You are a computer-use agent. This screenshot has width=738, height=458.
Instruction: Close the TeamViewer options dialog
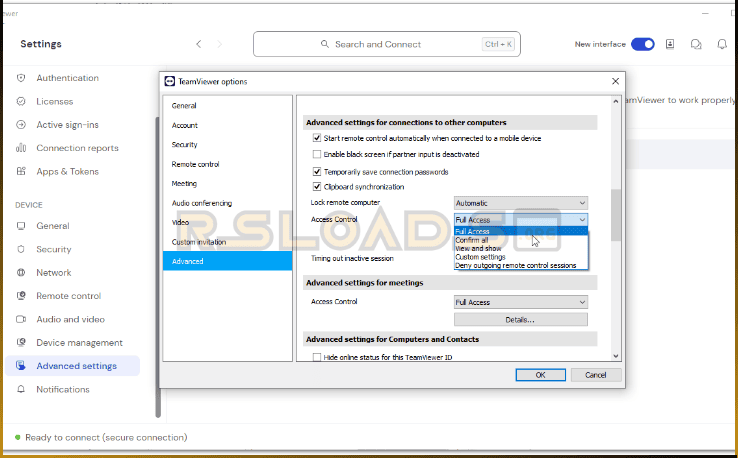(x=615, y=81)
